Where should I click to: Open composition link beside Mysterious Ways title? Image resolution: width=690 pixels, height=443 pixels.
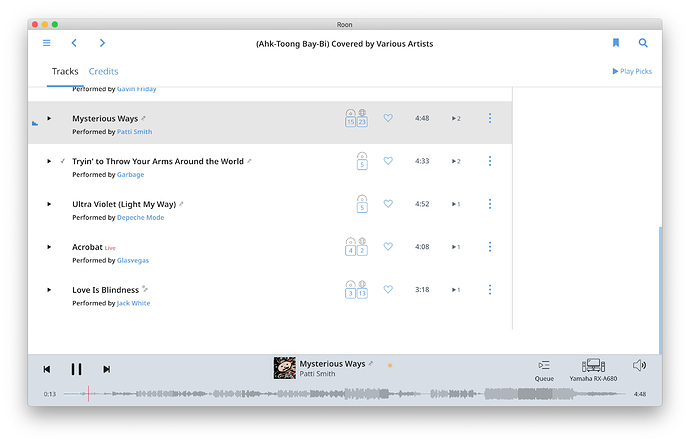[x=143, y=118]
